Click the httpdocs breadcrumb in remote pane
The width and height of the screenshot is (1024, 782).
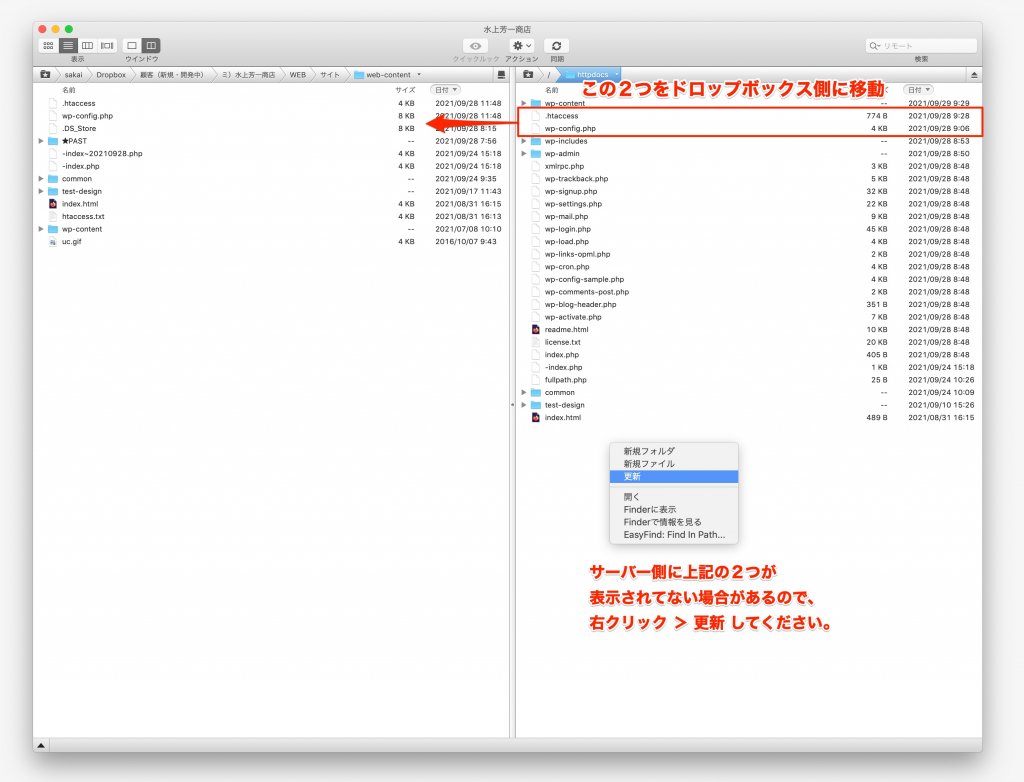click(x=592, y=75)
